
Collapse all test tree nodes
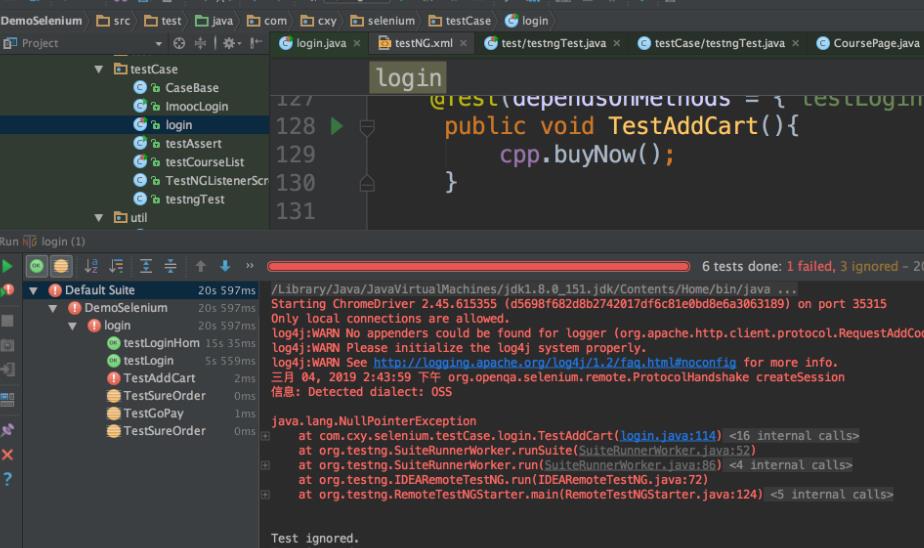coord(170,266)
